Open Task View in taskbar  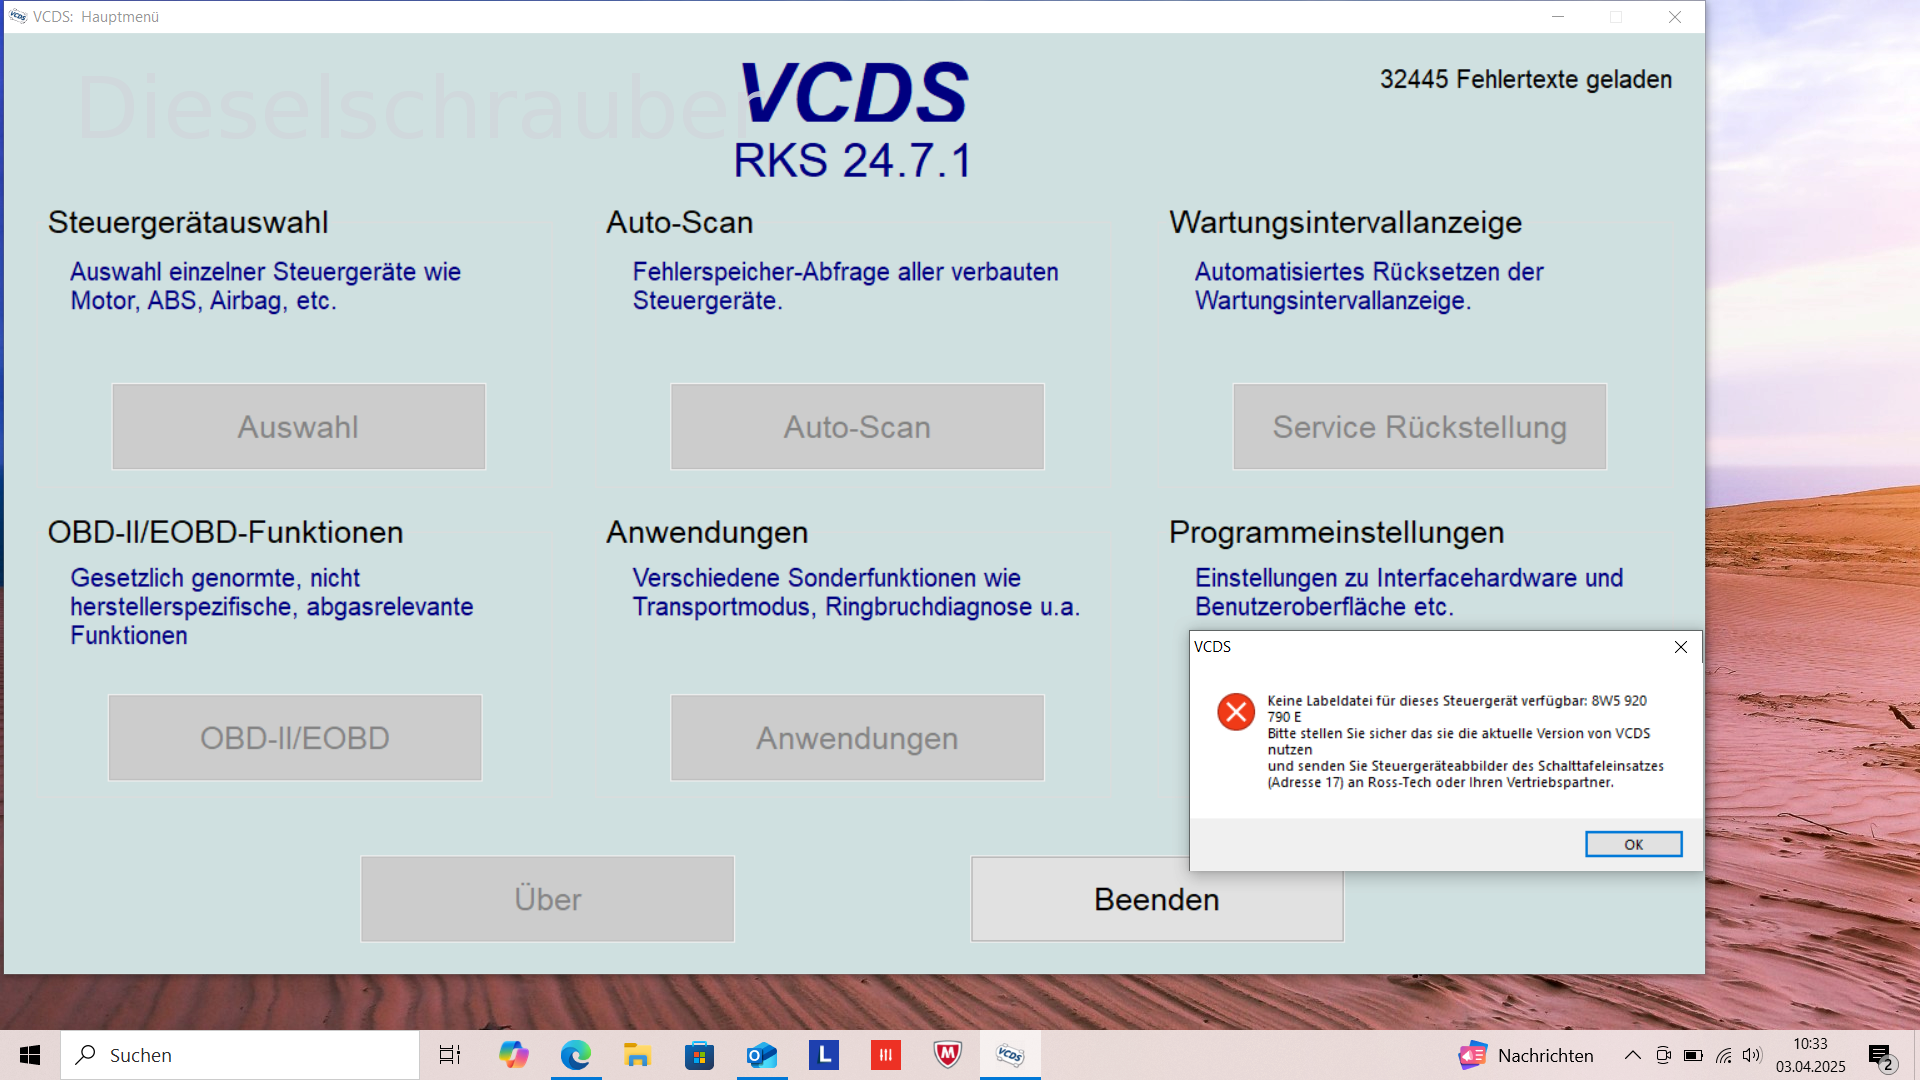(x=450, y=1055)
